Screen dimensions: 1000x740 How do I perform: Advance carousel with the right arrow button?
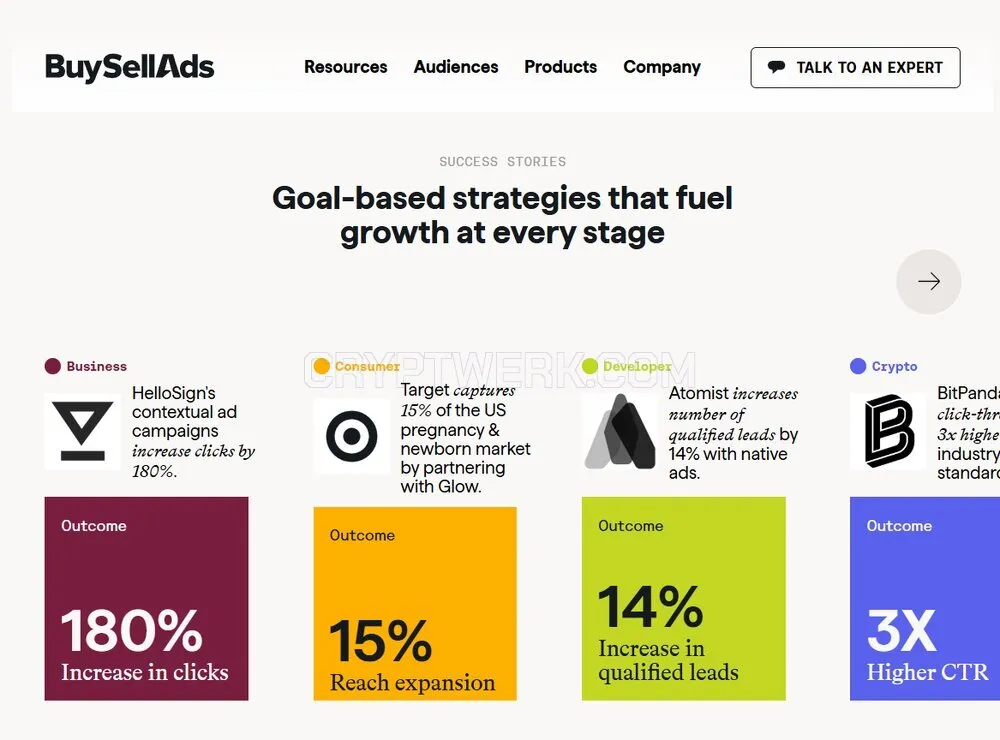click(x=929, y=281)
